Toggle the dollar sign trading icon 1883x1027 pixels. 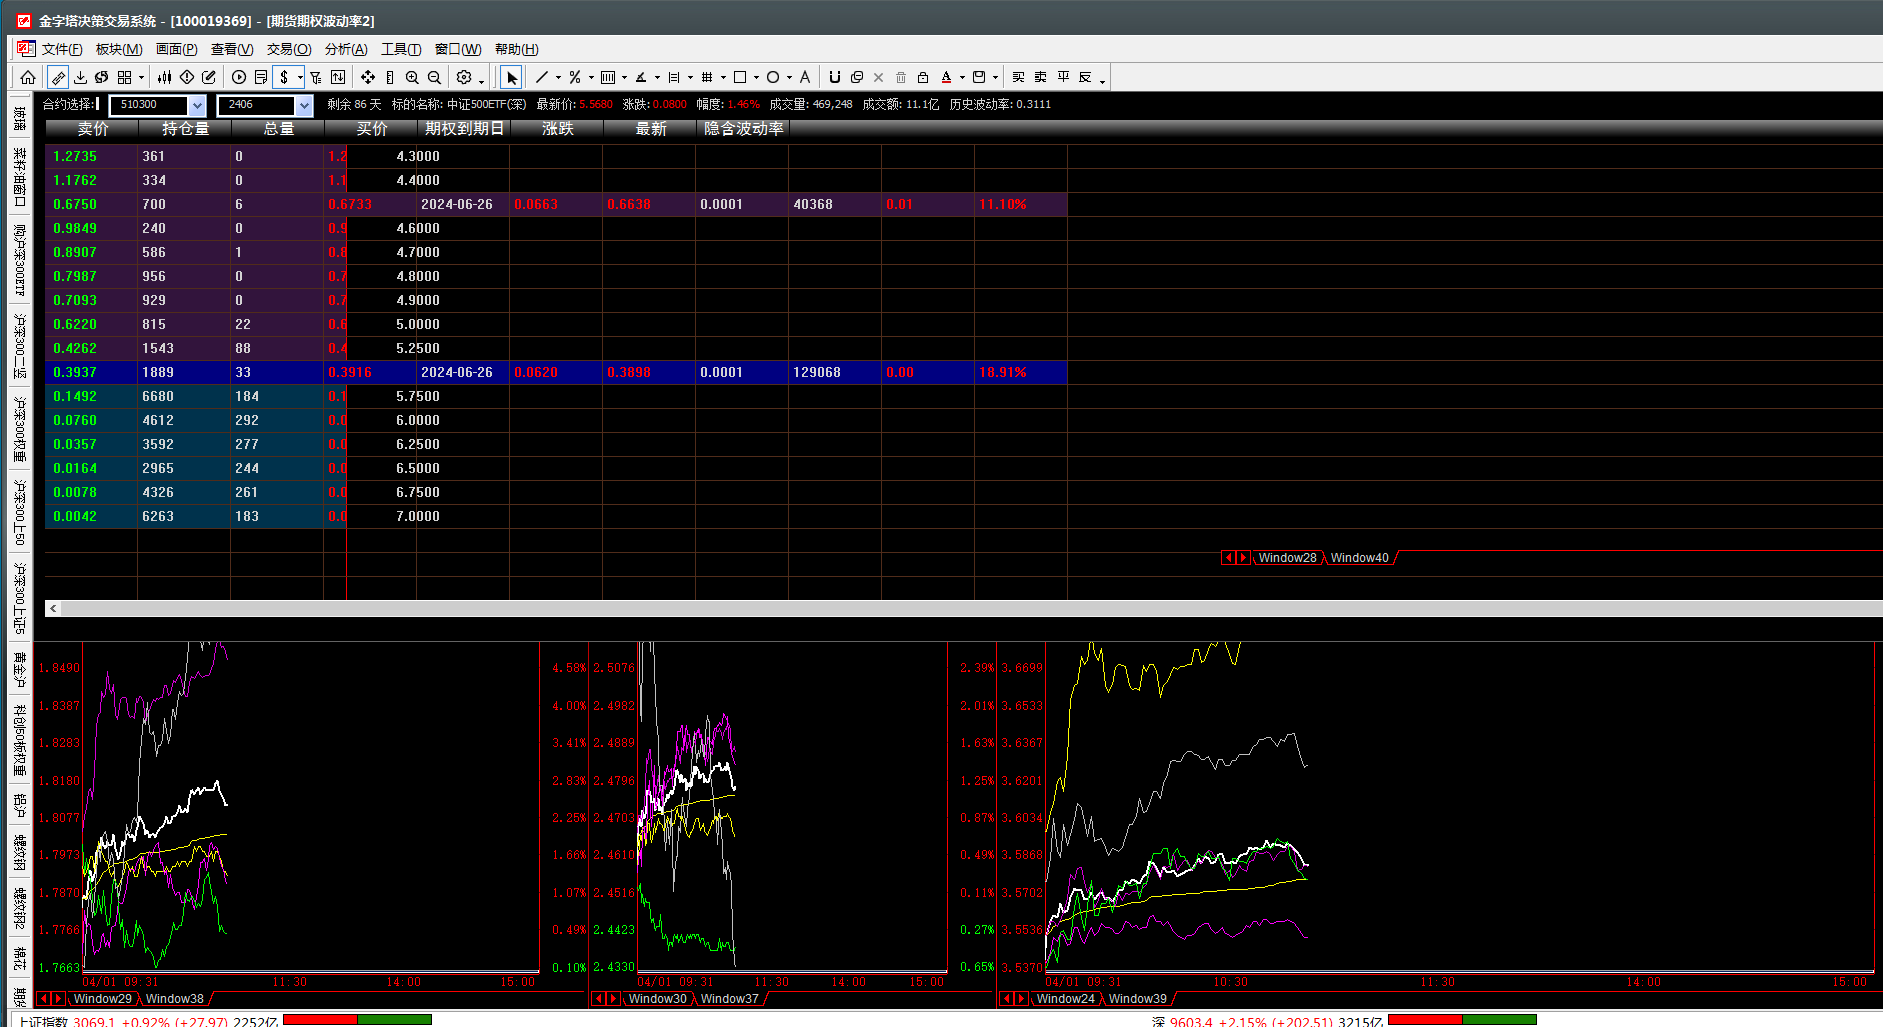point(285,77)
